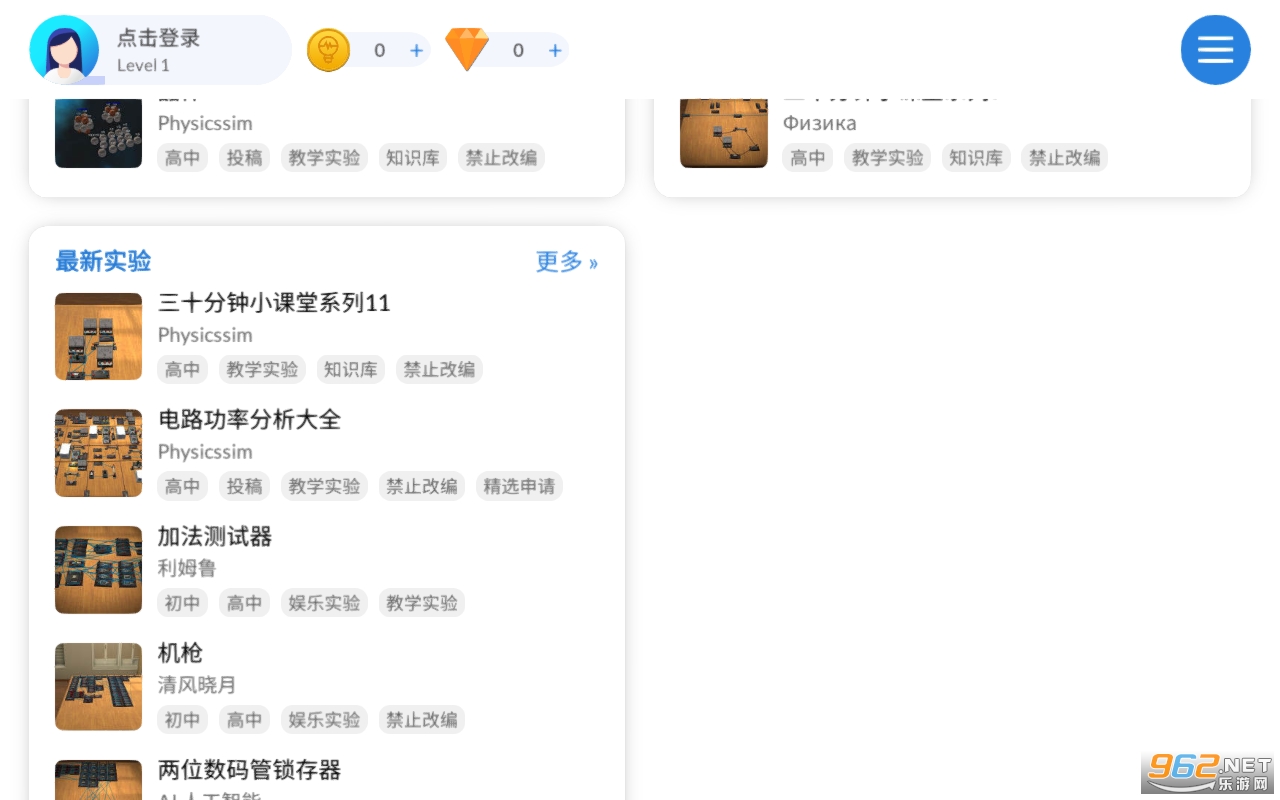Viewport: 1280px width, 800px height.
Task: Select 初中 tag of 机枪
Action: (182, 720)
